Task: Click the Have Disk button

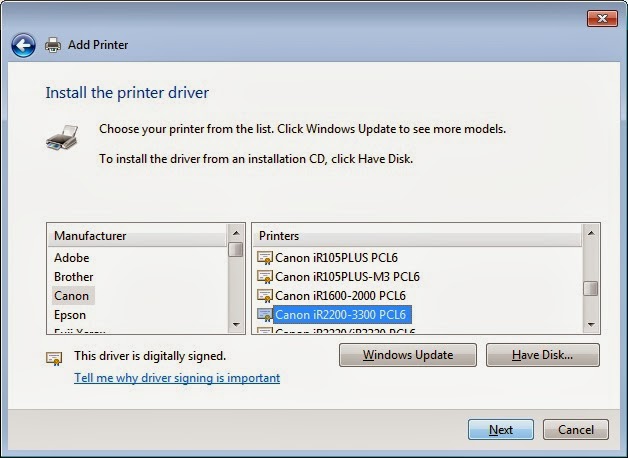Action: (x=543, y=355)
